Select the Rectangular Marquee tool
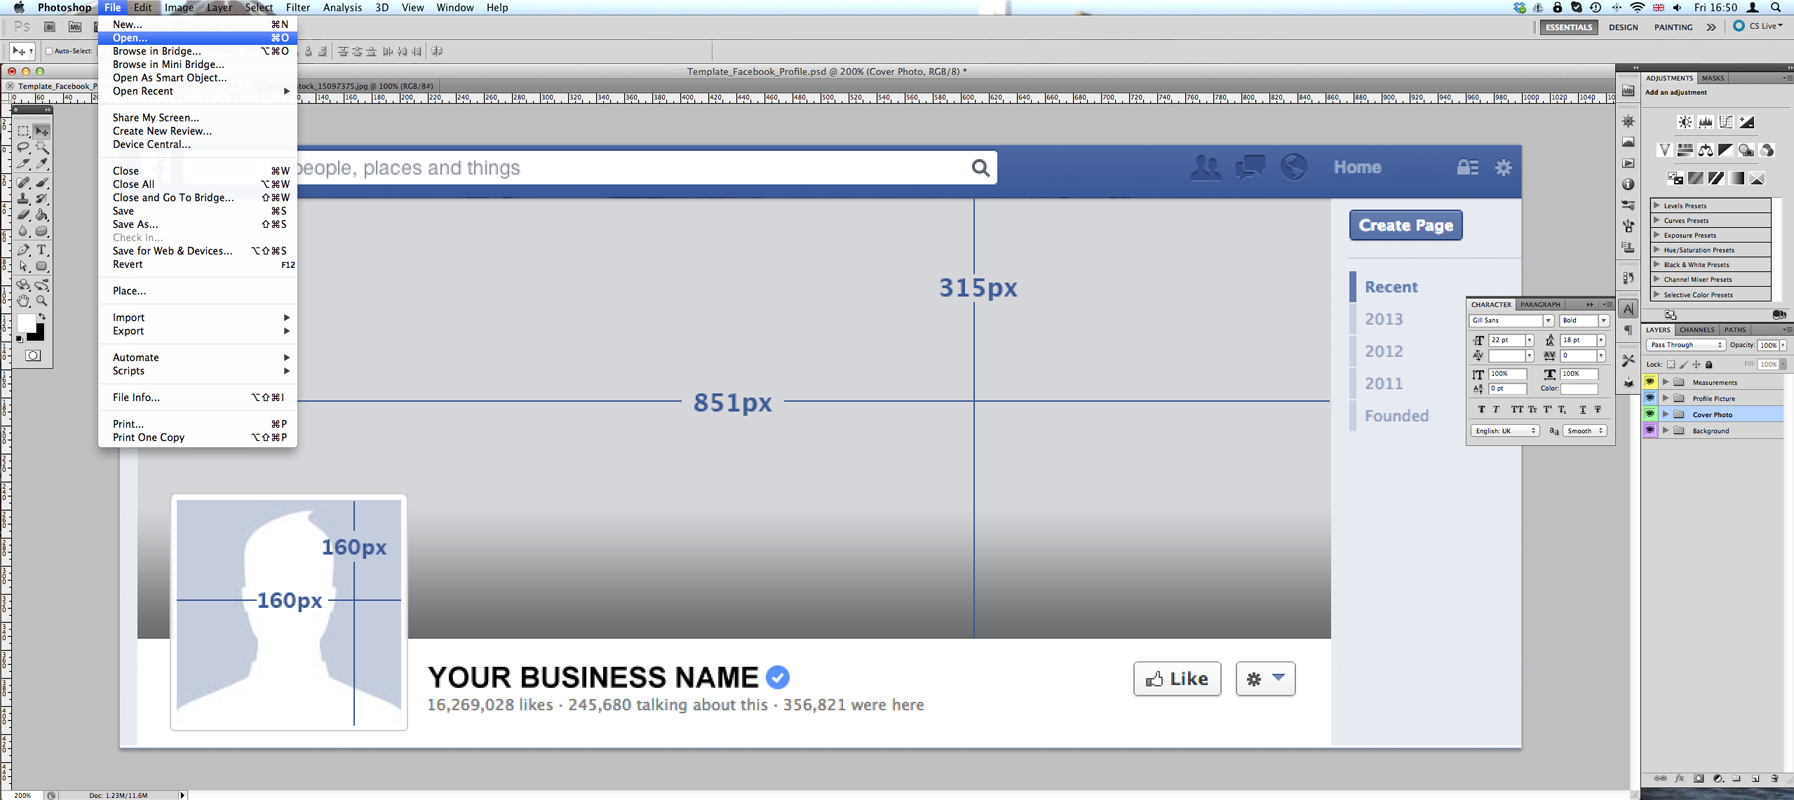This screenshot has height=800, width=1794. coord(23,131)
